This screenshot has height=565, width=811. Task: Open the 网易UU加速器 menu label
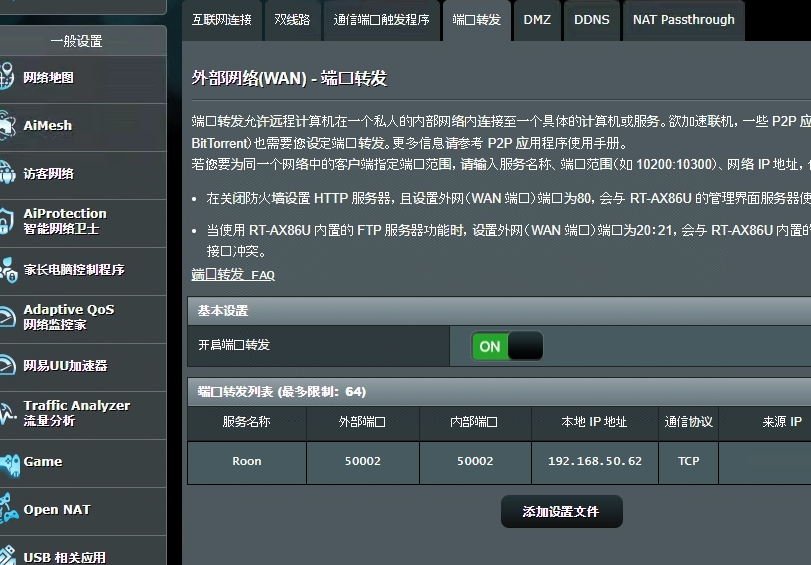pyautogui.click(x=66, y=366)
